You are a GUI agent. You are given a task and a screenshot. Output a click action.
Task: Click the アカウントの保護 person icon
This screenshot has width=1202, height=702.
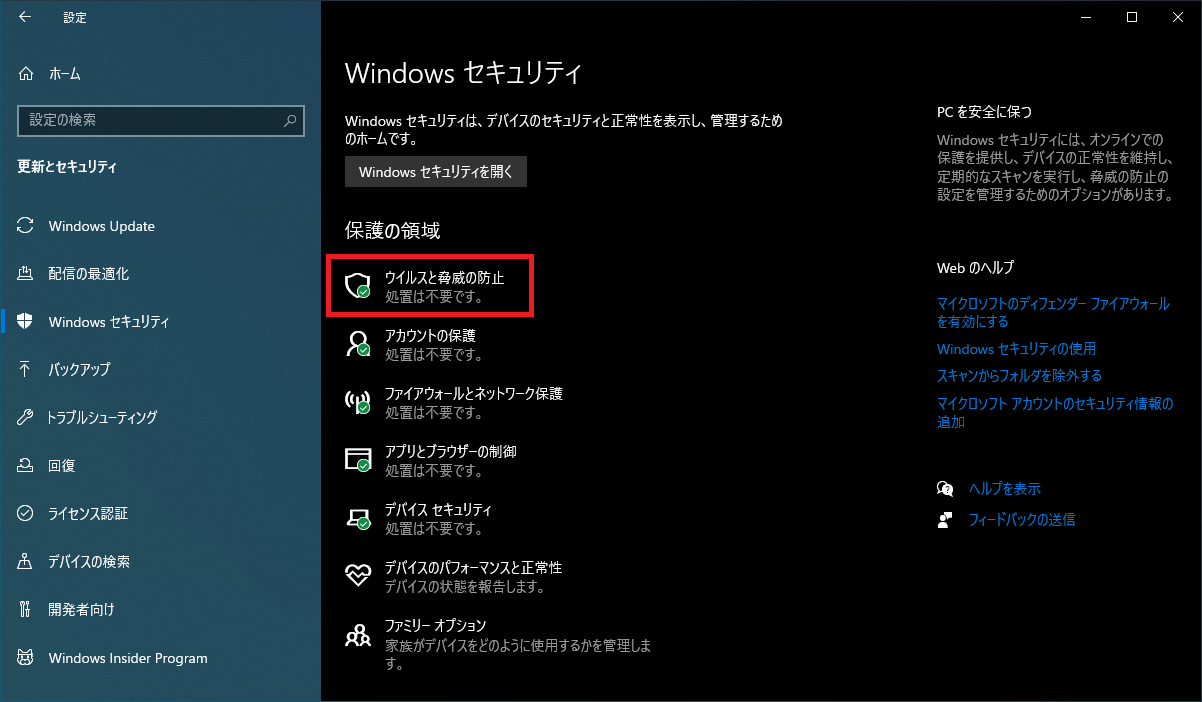pyautogui.click(x=358, y=344)
